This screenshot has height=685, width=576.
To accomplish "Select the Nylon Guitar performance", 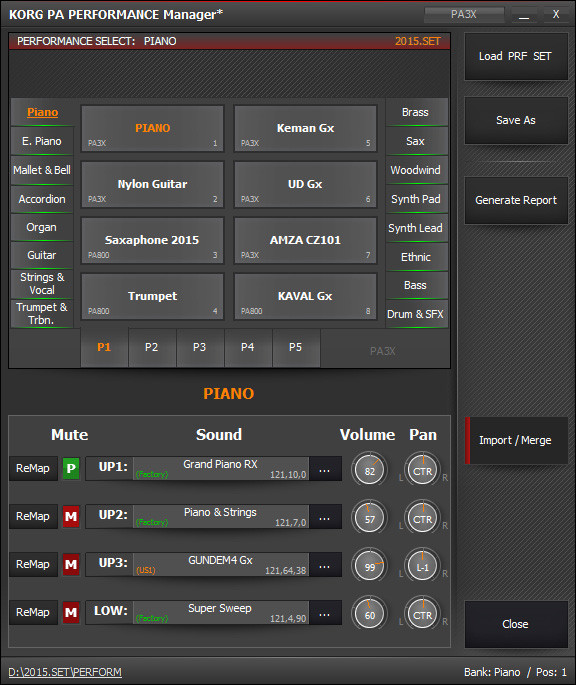I will pos(153,184).
